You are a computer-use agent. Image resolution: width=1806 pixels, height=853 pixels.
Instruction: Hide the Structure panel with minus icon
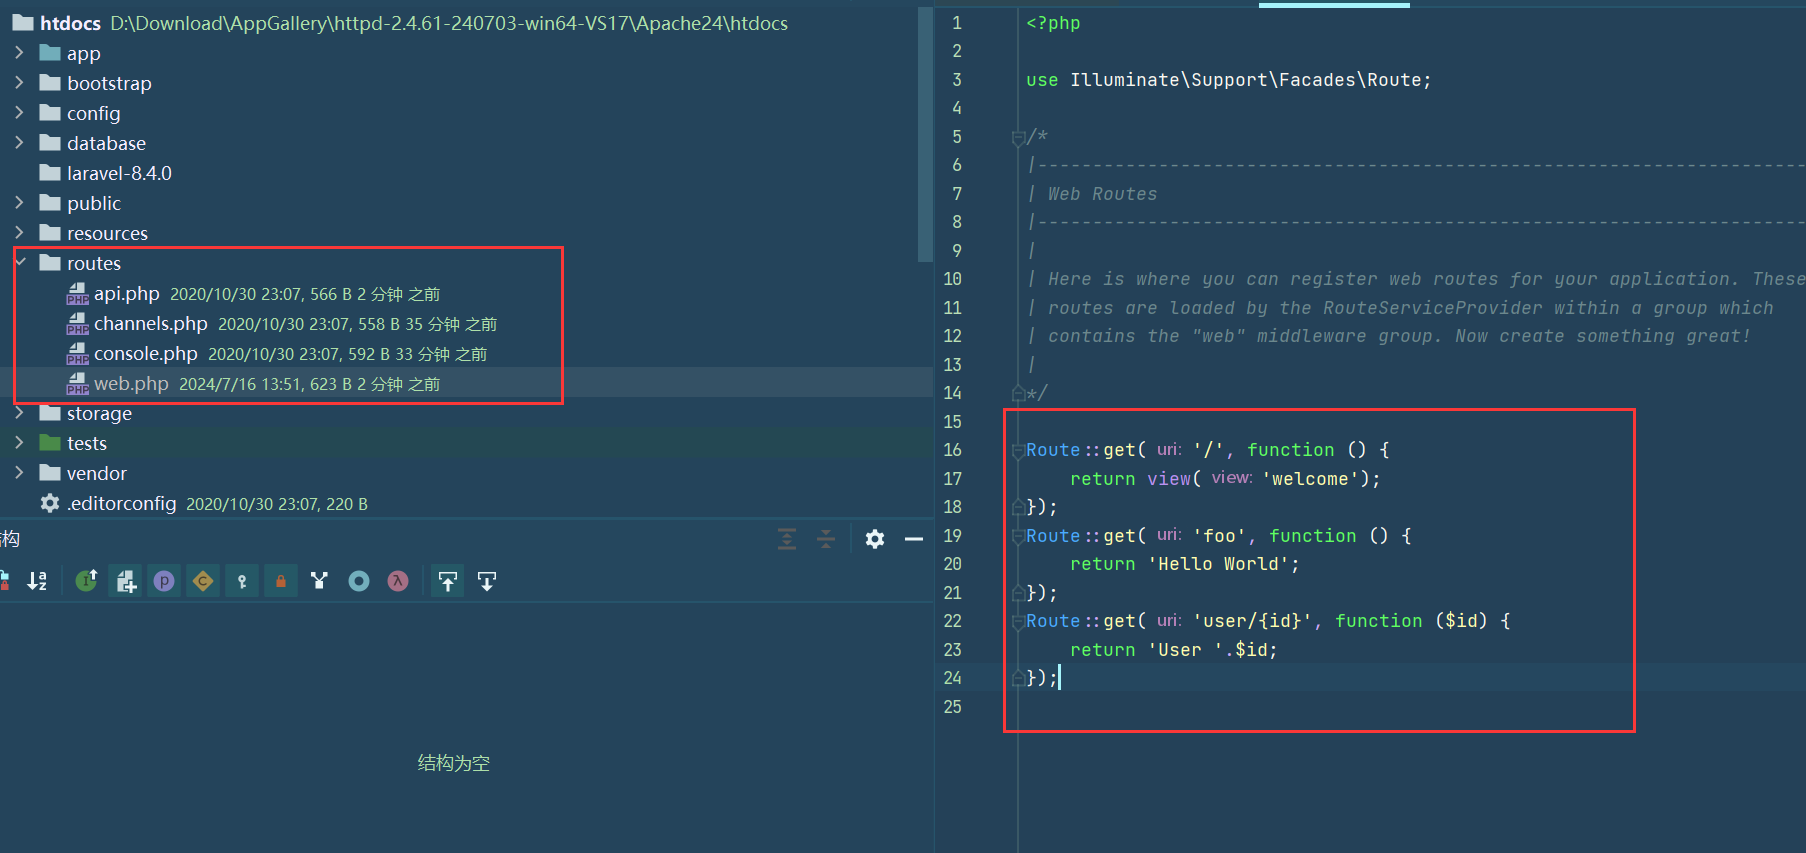pyautogui.click(x=914, y=539)
